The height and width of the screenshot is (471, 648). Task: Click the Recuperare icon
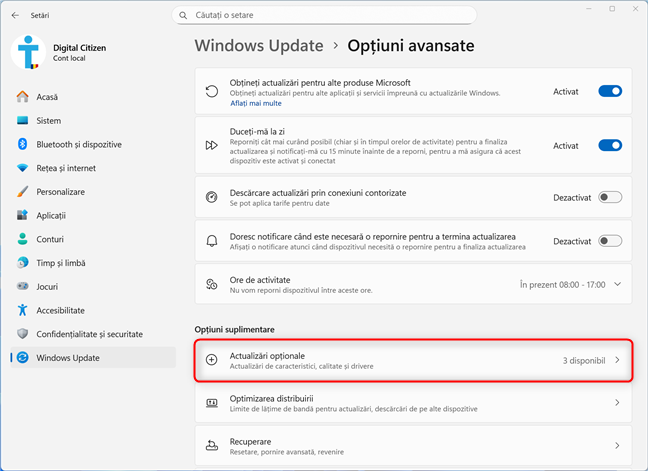212,445
